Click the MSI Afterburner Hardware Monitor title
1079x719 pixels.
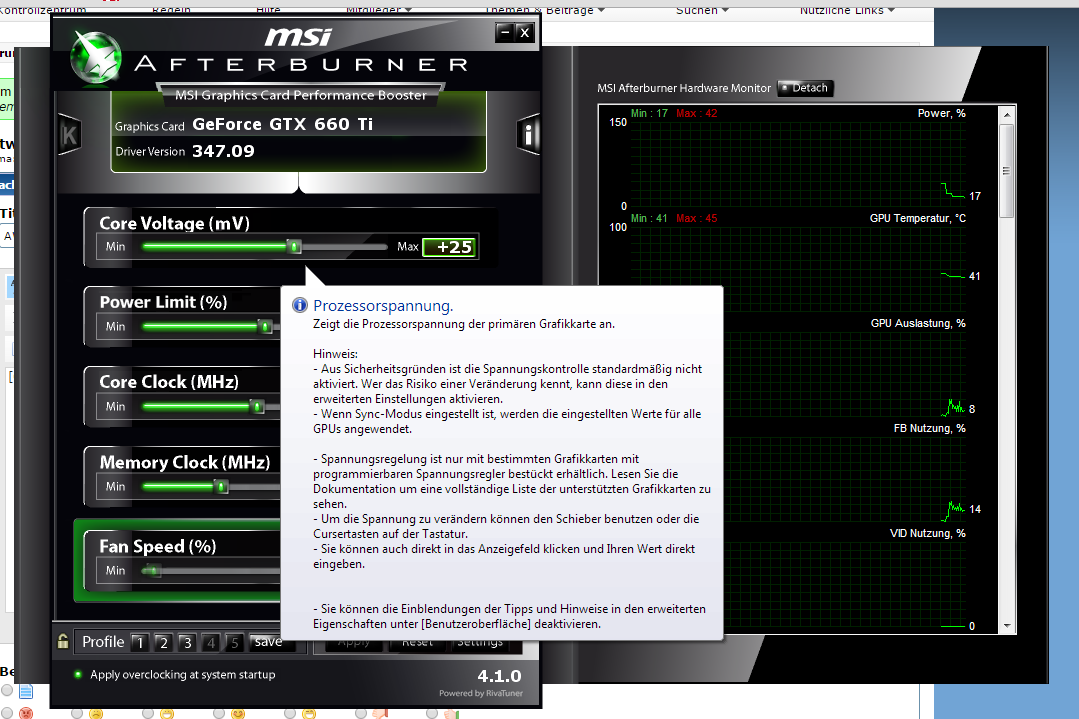pyautogui.click(x=684, y=88)
